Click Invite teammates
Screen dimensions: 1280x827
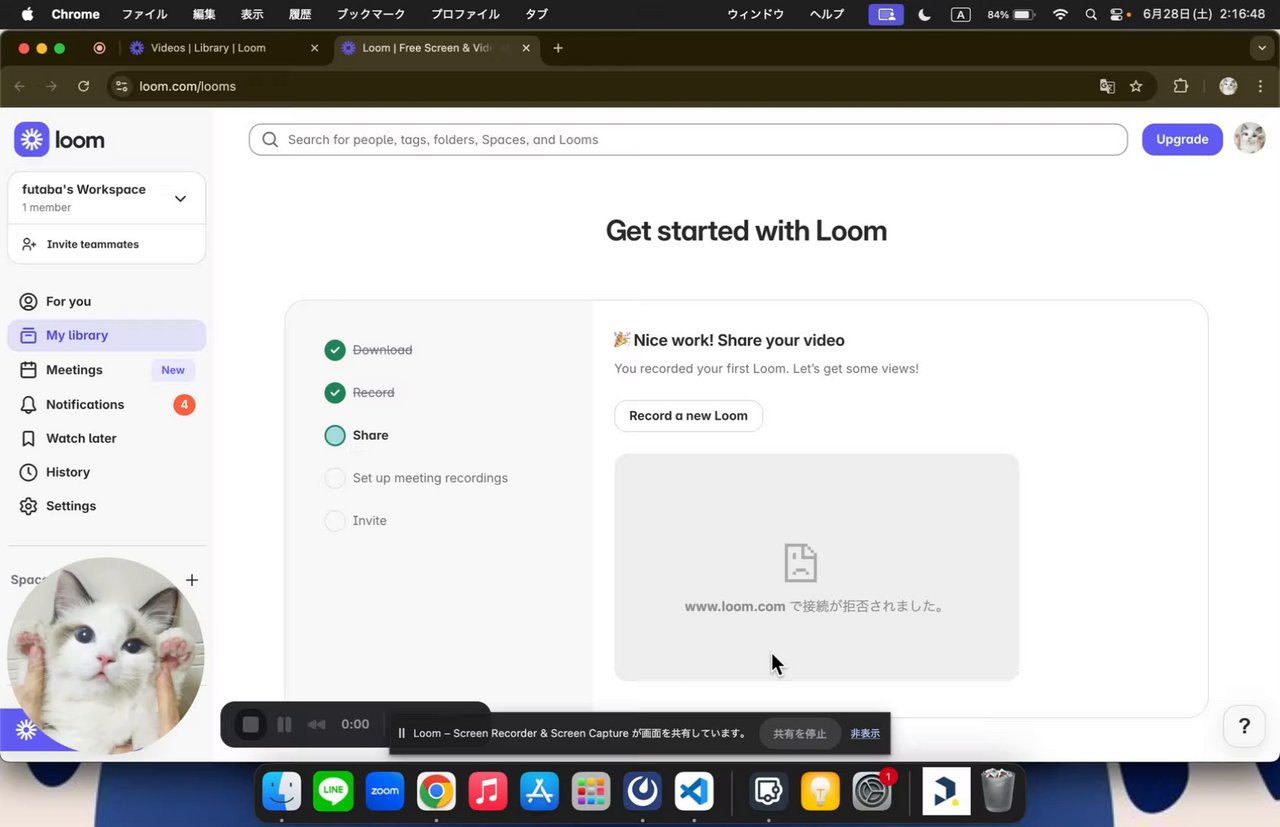tap(106, 244)
